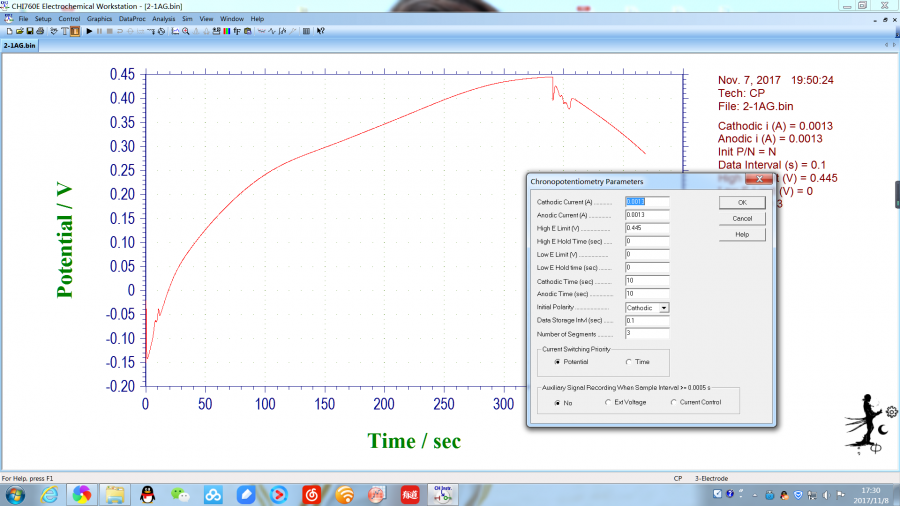The width and height of the screenshot is (900, 506).
Task: Click the Graph Options toolbar icon
Action: coord(216,31)
